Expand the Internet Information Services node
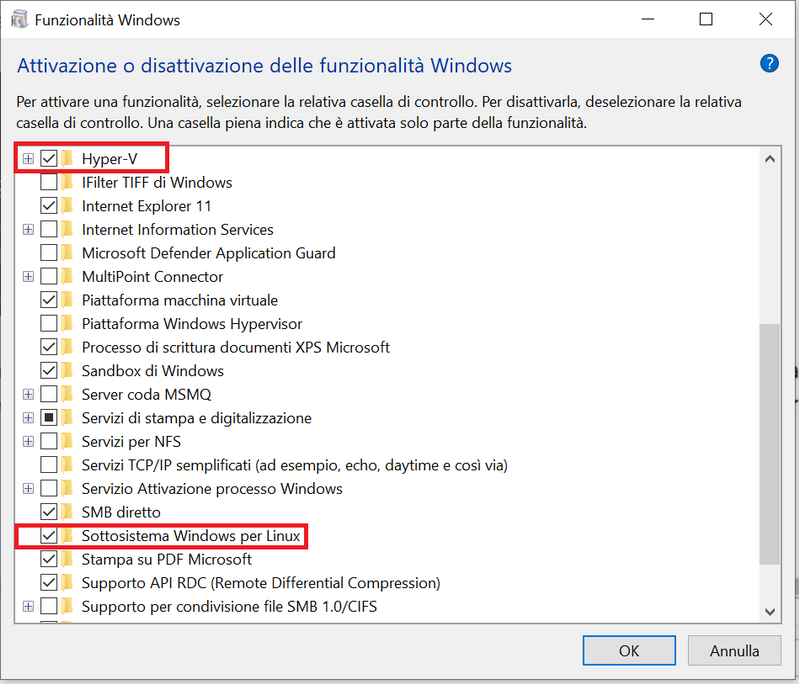 [x=28, y=229]
